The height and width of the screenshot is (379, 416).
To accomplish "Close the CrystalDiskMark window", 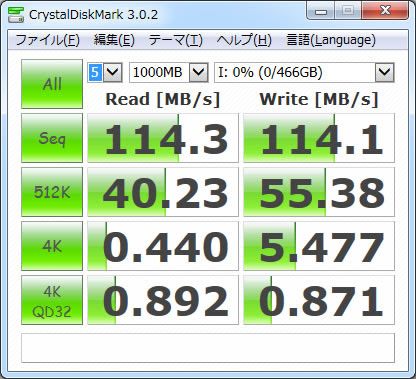I will pos(385,11).
